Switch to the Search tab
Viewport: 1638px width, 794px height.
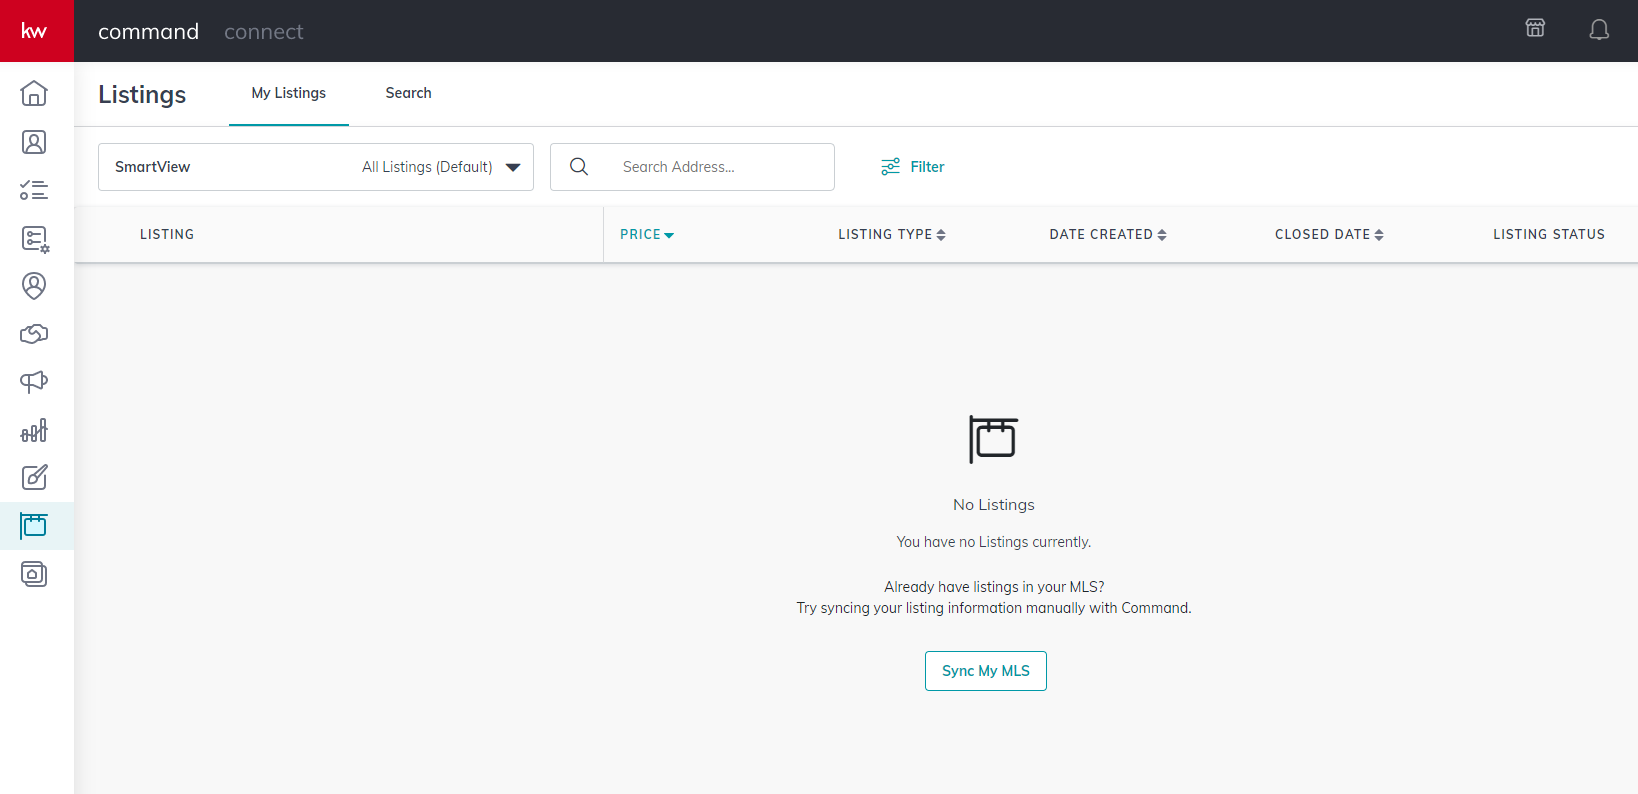(408, 93)
